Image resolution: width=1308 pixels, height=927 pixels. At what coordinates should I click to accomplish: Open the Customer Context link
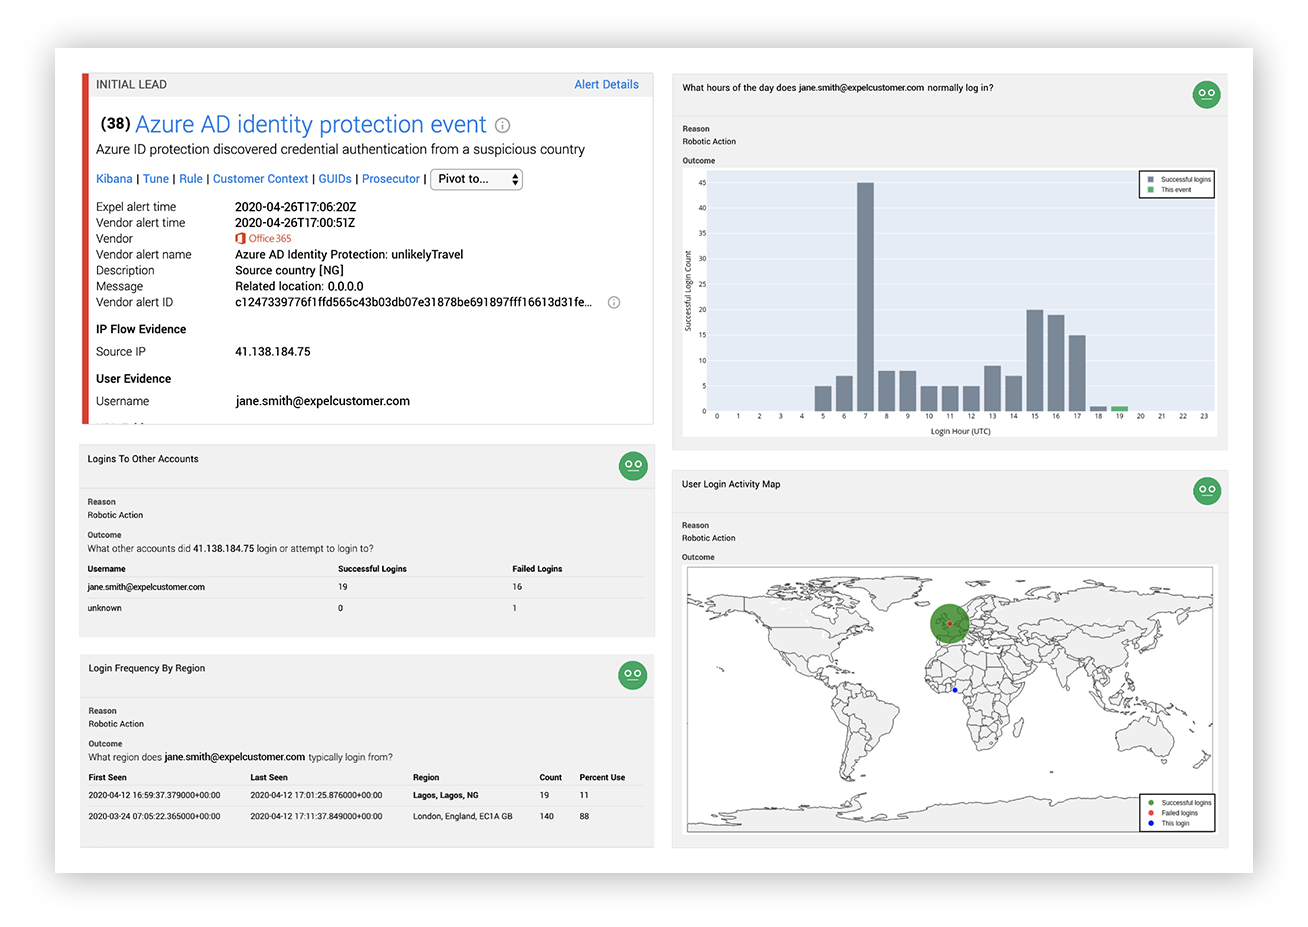pyautogui.click(x=260, y=179)
